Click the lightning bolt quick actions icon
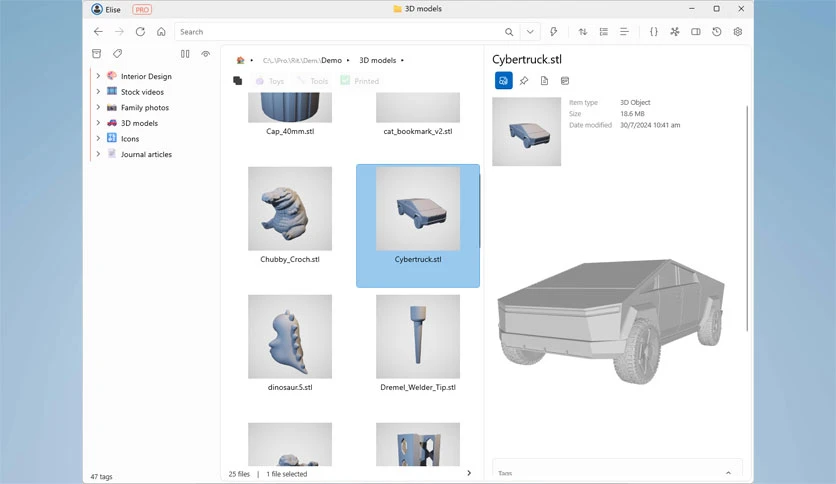The width and height of the screenshot is (836, 484). click(553, 32)
